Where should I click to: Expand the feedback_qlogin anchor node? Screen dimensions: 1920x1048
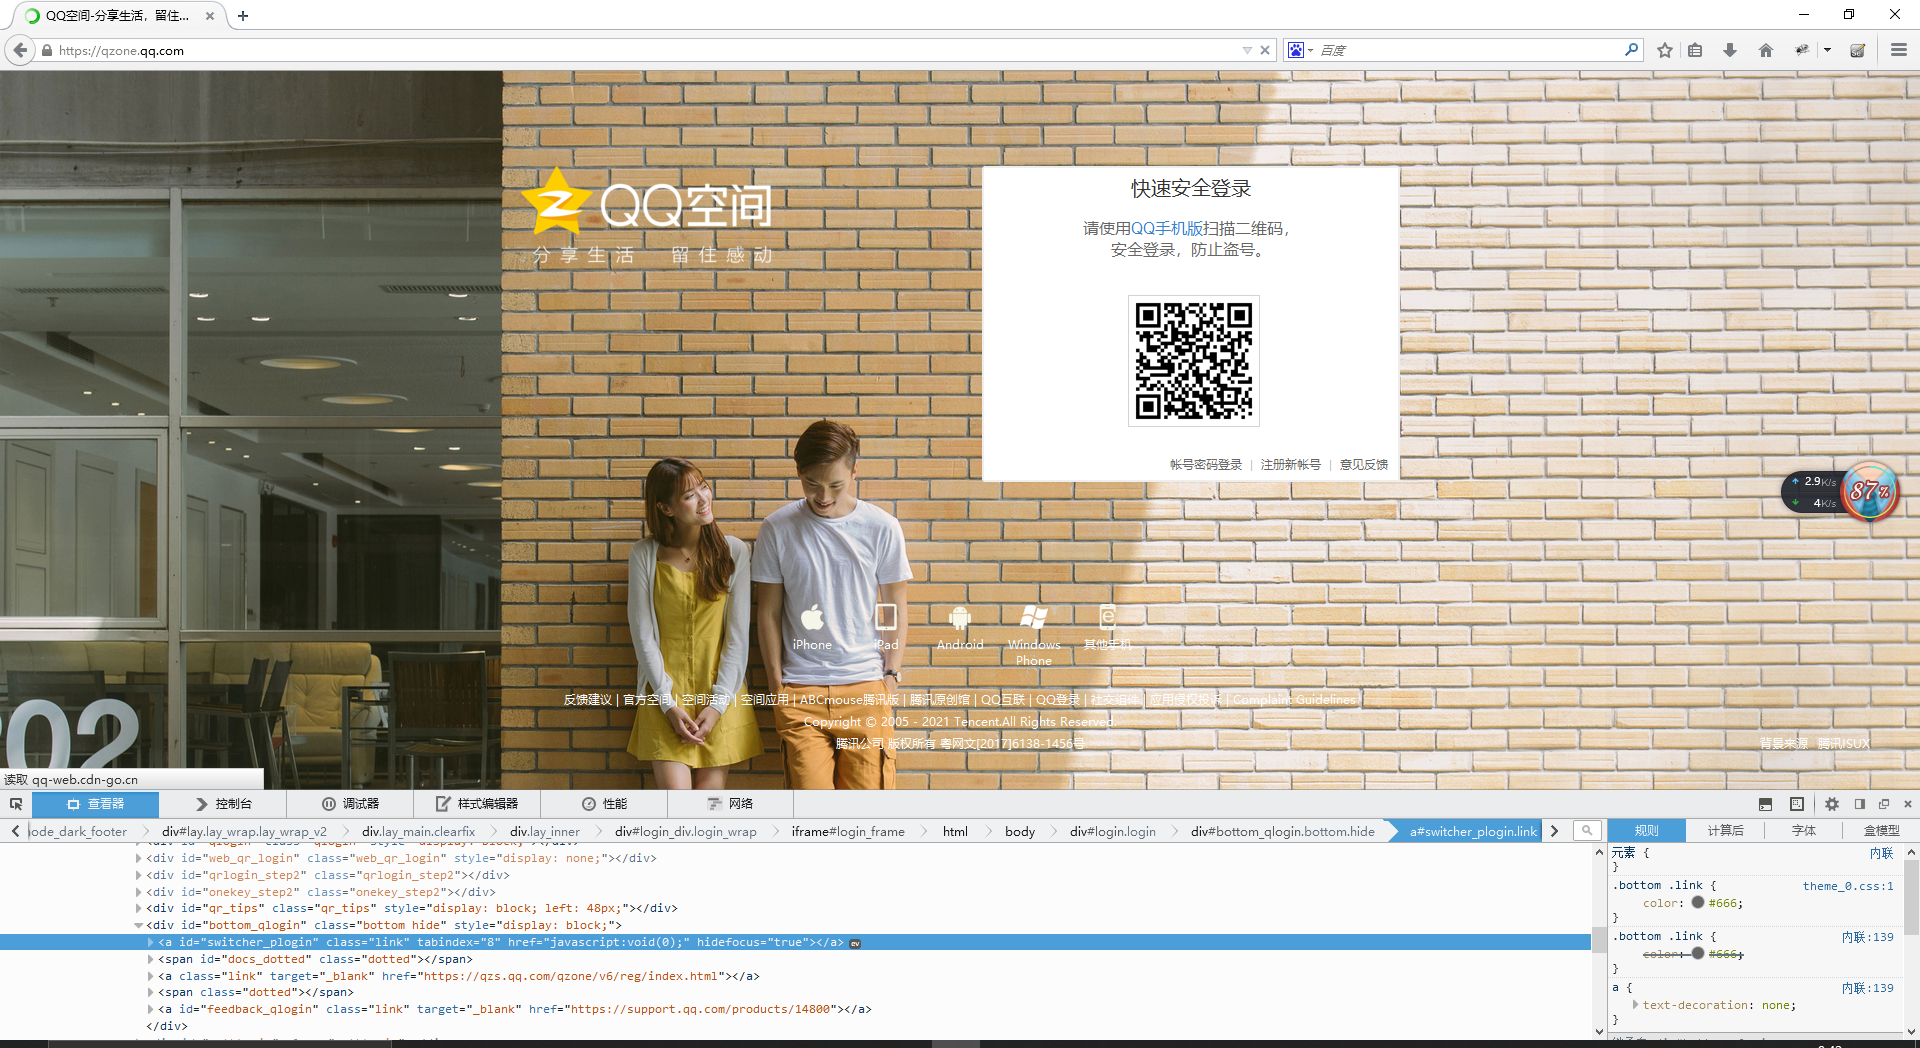pyautogui.click(x=151, y=1010)
